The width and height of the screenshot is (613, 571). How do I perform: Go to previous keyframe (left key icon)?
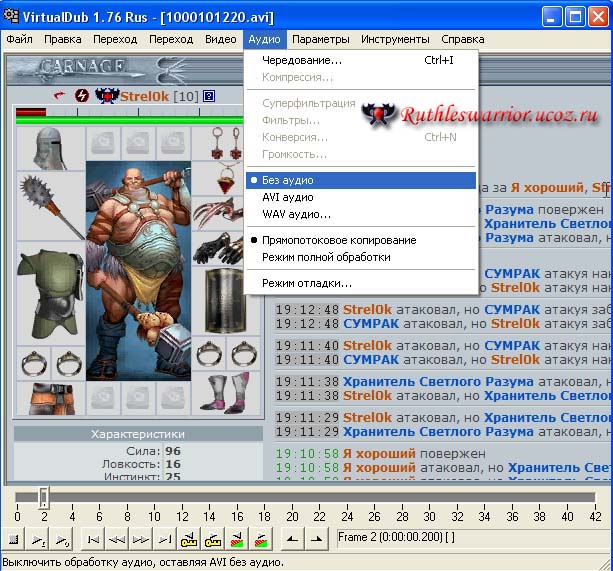pos(189,540)
